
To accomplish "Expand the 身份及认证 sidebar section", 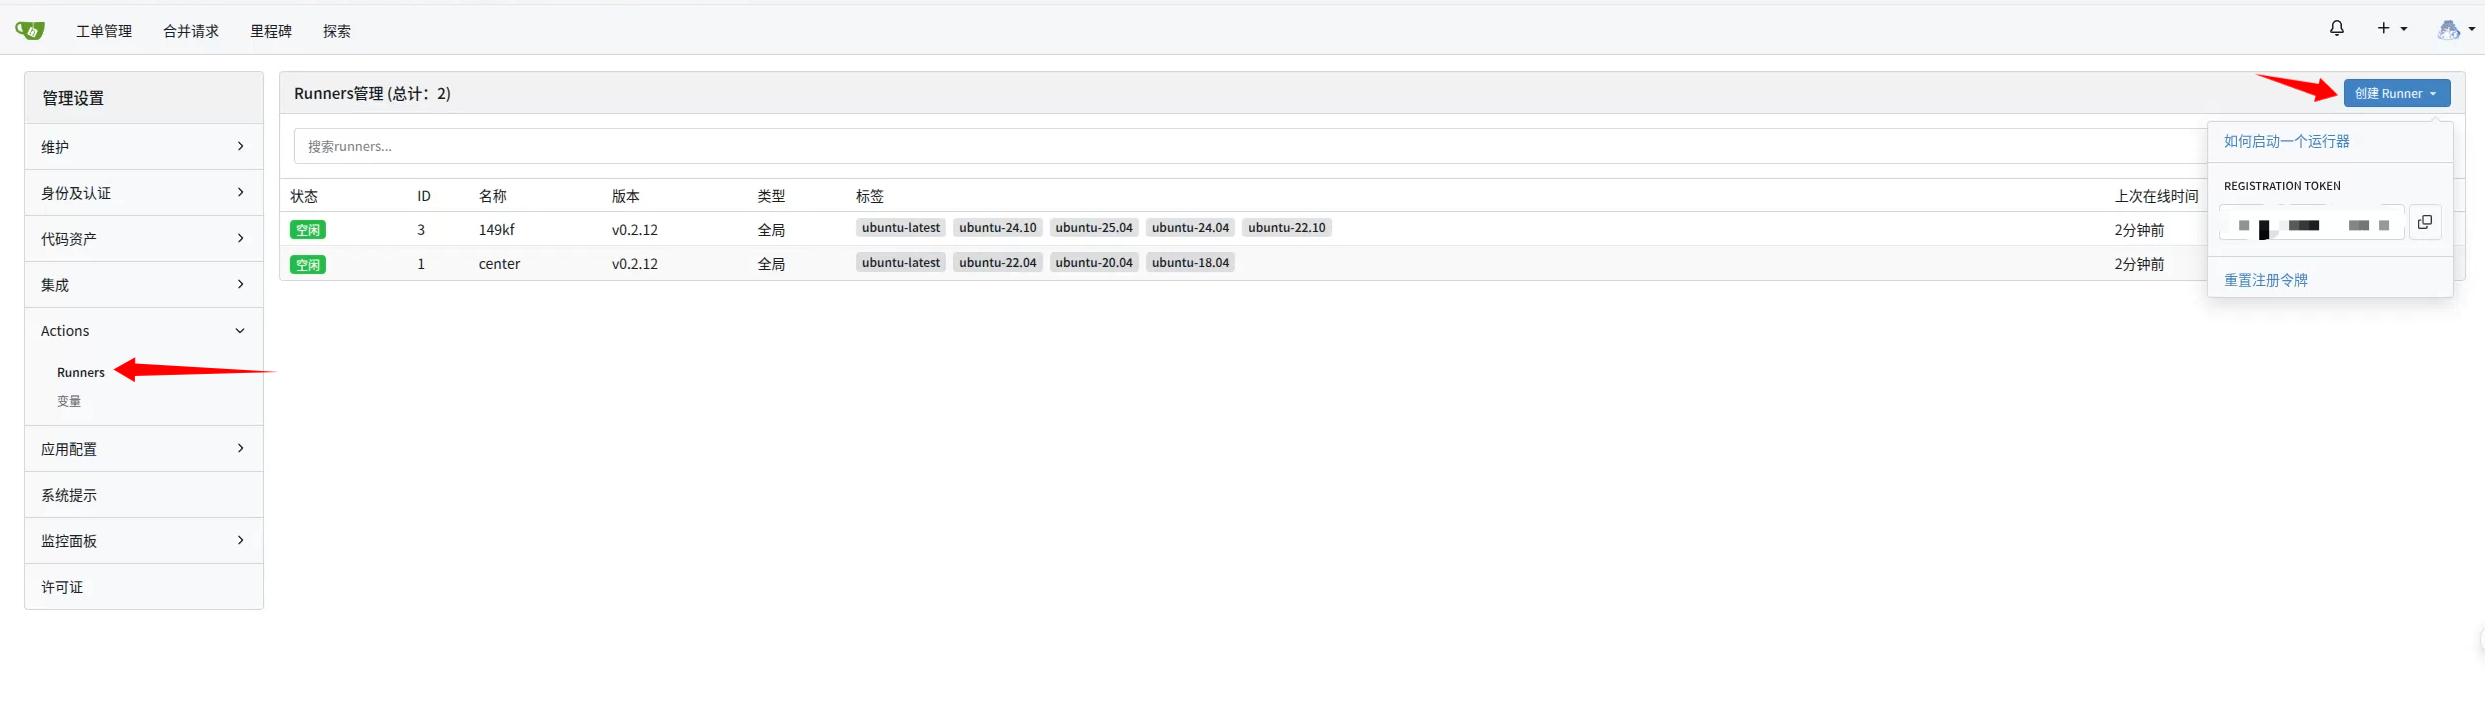I will pos(143,193).
